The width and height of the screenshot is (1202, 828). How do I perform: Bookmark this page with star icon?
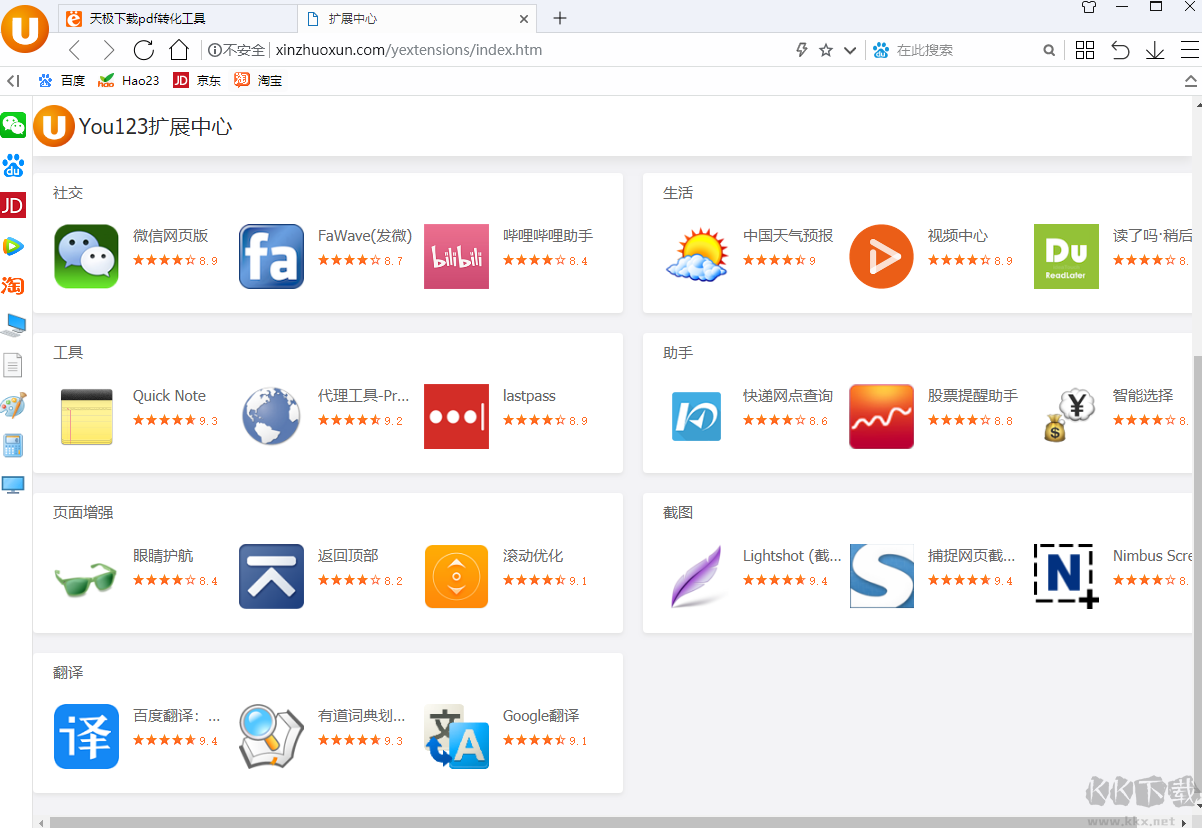[x=826, y=50]
